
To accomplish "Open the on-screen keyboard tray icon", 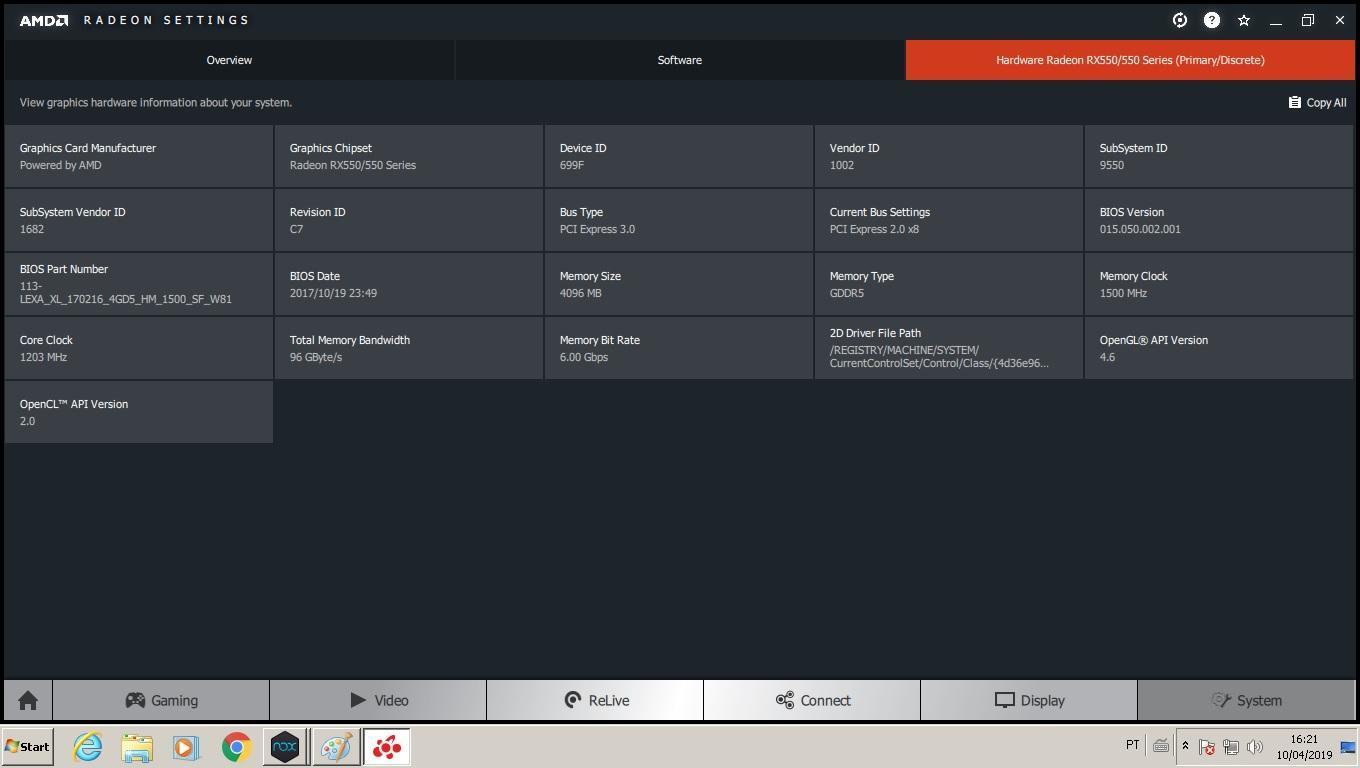I will point(1161,746).
